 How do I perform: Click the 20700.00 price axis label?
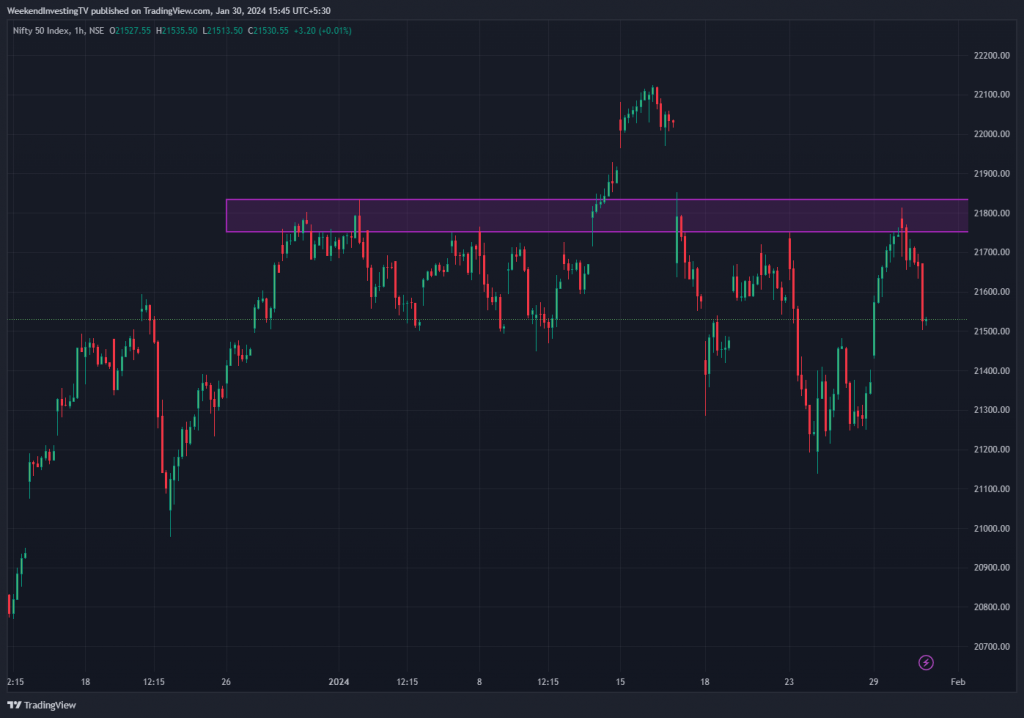click(991, 647)
